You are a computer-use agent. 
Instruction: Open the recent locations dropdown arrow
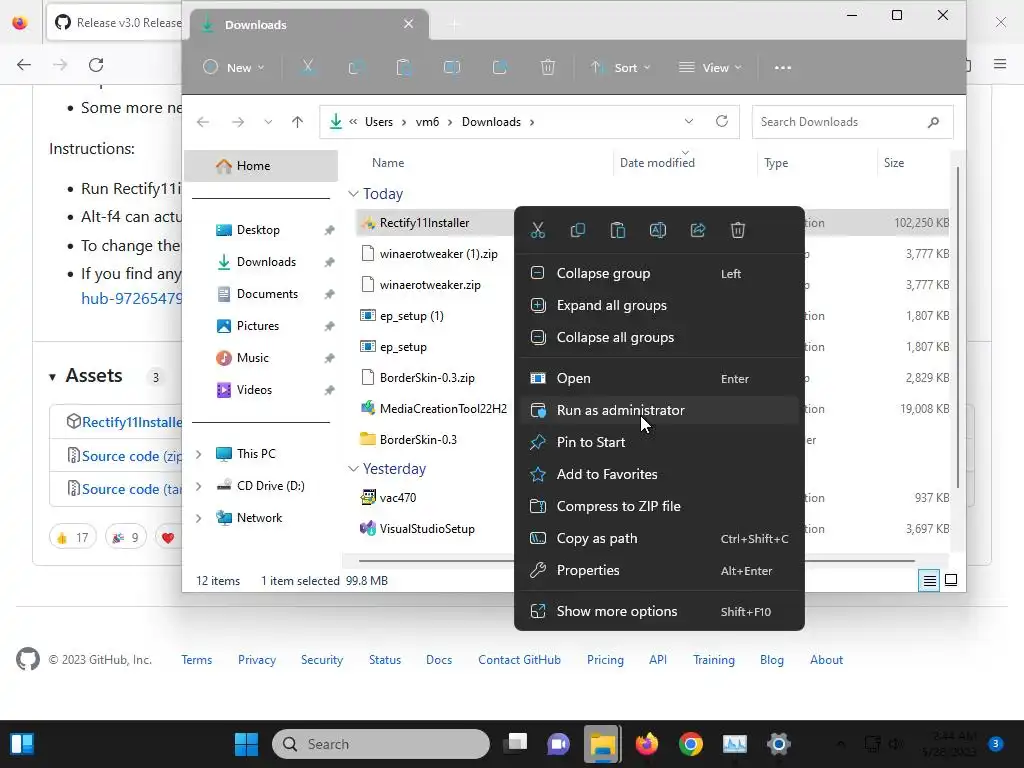[x=268, y=122]
